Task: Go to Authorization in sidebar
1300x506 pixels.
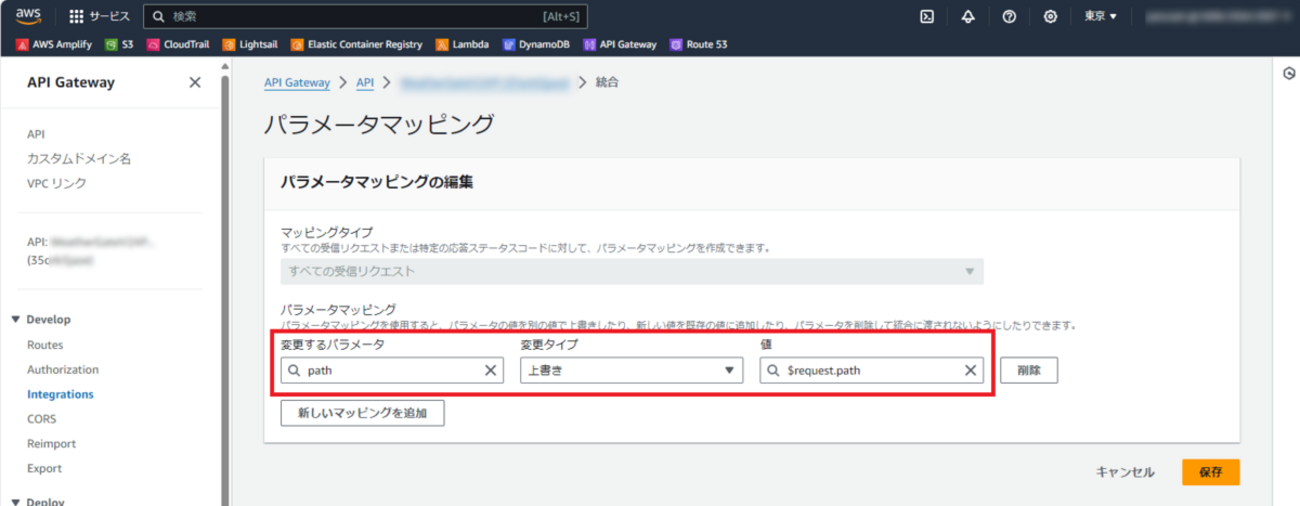Action: pos(63,370)
